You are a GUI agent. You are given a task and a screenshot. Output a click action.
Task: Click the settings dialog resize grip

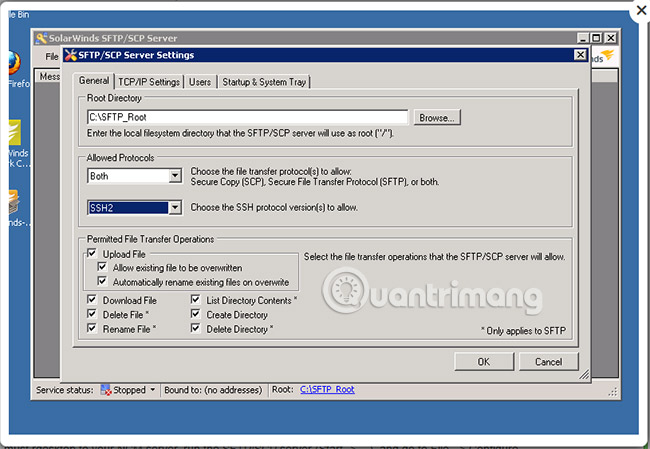[x=584, y=374]
